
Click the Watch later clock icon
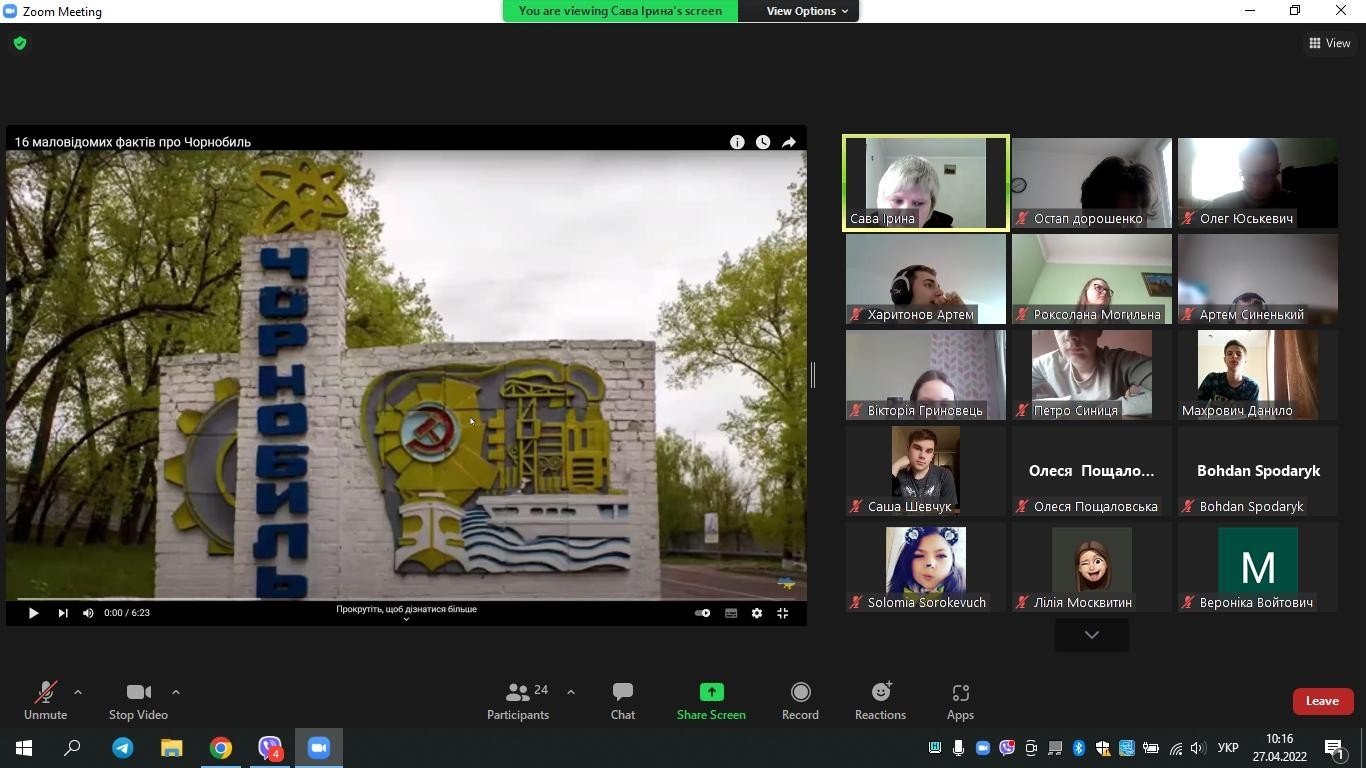(763, 142)
